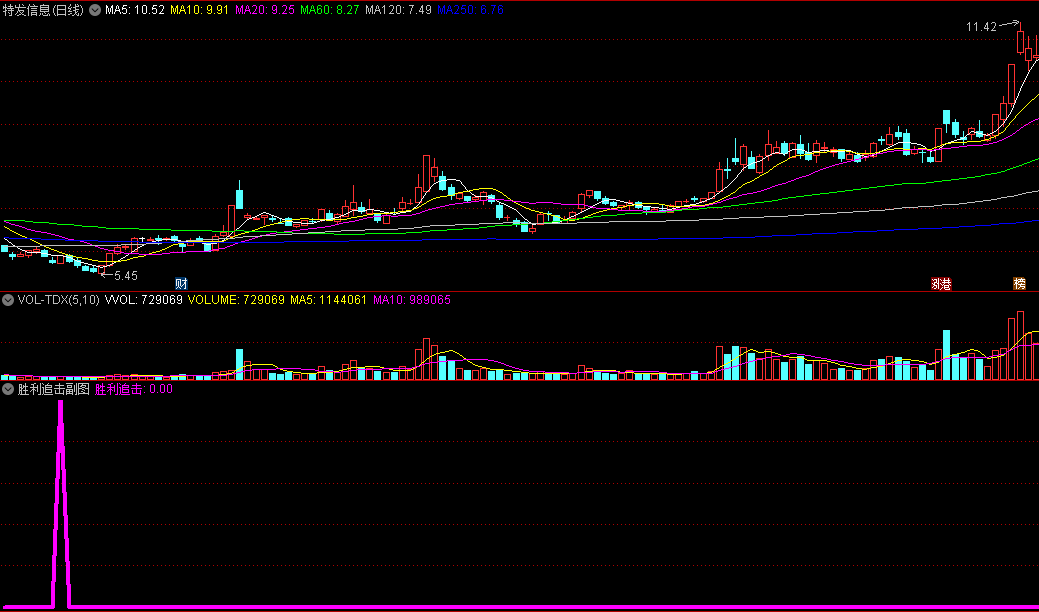Click the volume MA5: 1144061 label
Viewport: 1039px width, 612px height.
pos(329,300)
